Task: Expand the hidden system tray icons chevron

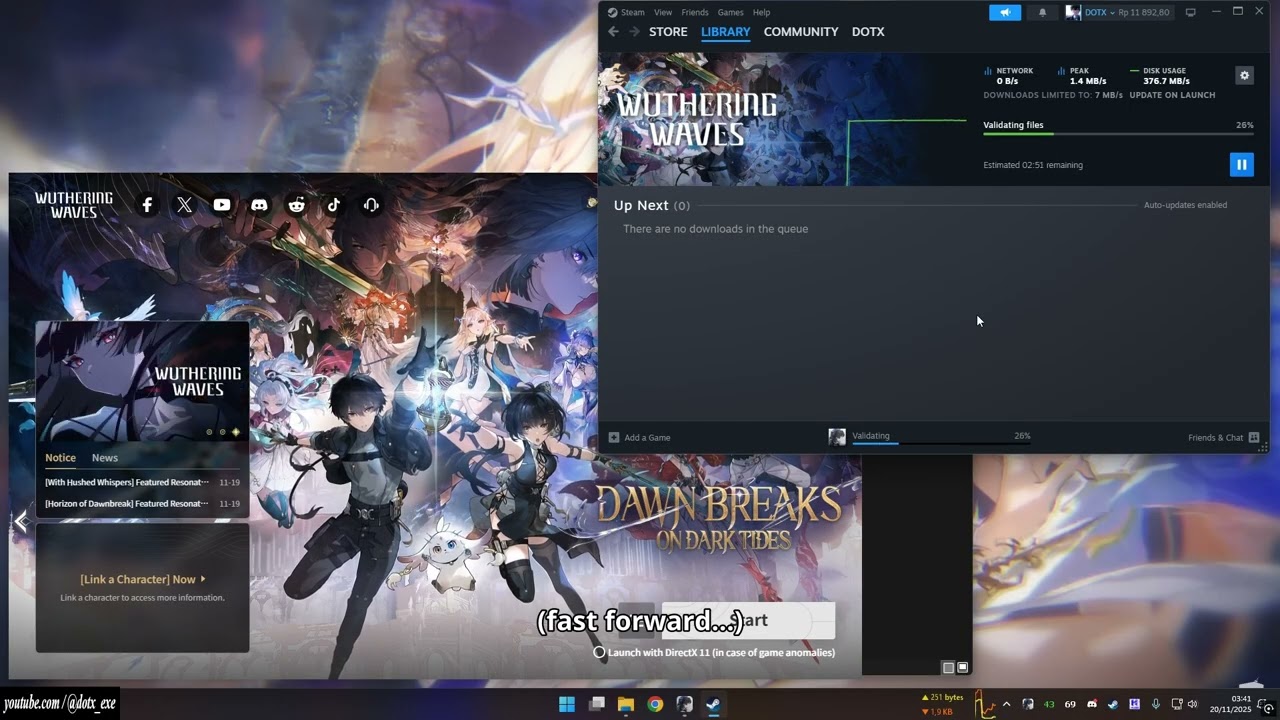Action: pos(1006,704)
